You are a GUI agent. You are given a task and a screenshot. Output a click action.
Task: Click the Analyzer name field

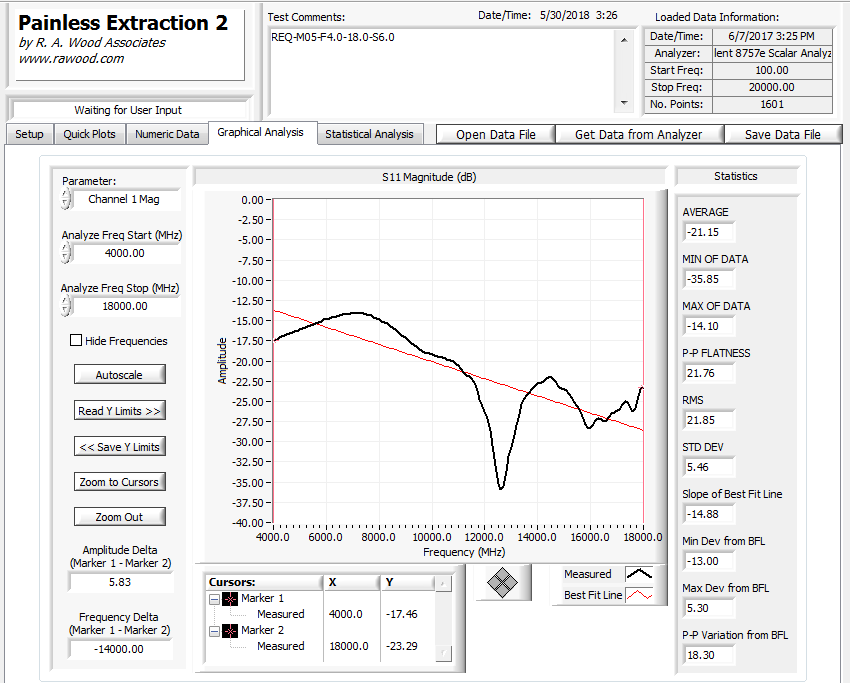pyautogui.click(x=772, y=53)
